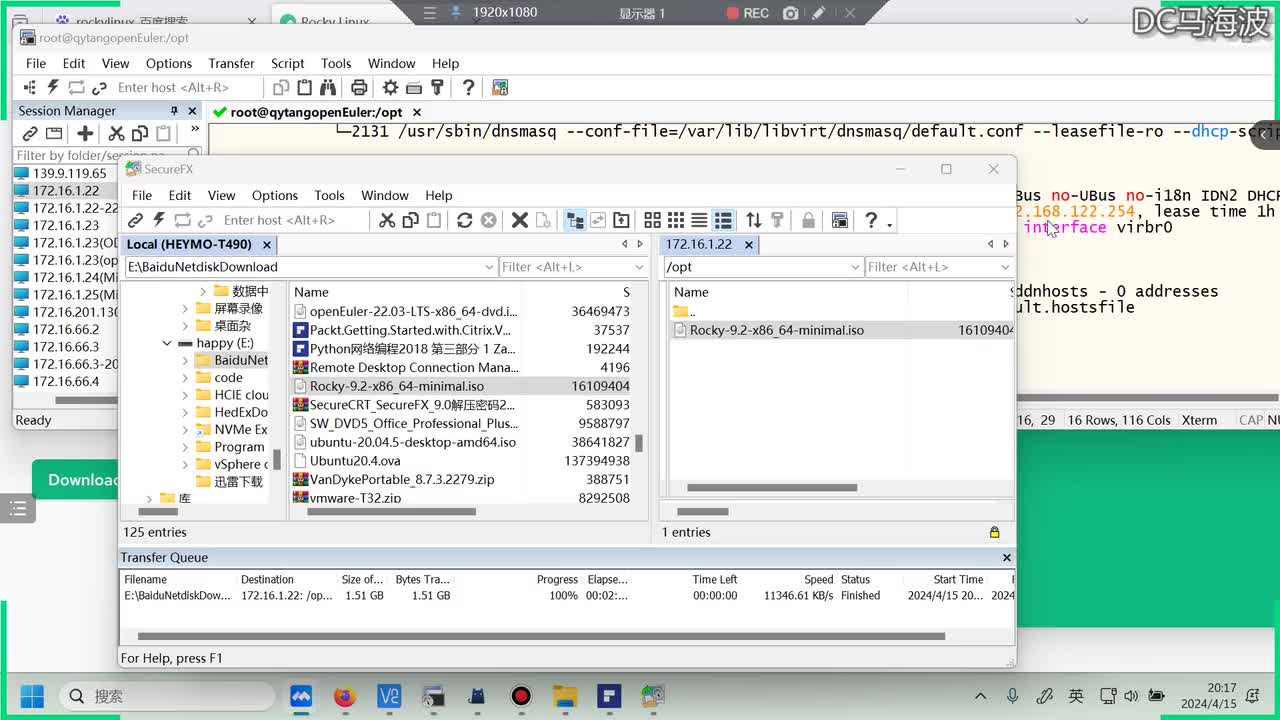Viewport: 1280px width, 720px height.
Task: Switch to small icons view in SecureFX
Action: [x=676, y=220]
